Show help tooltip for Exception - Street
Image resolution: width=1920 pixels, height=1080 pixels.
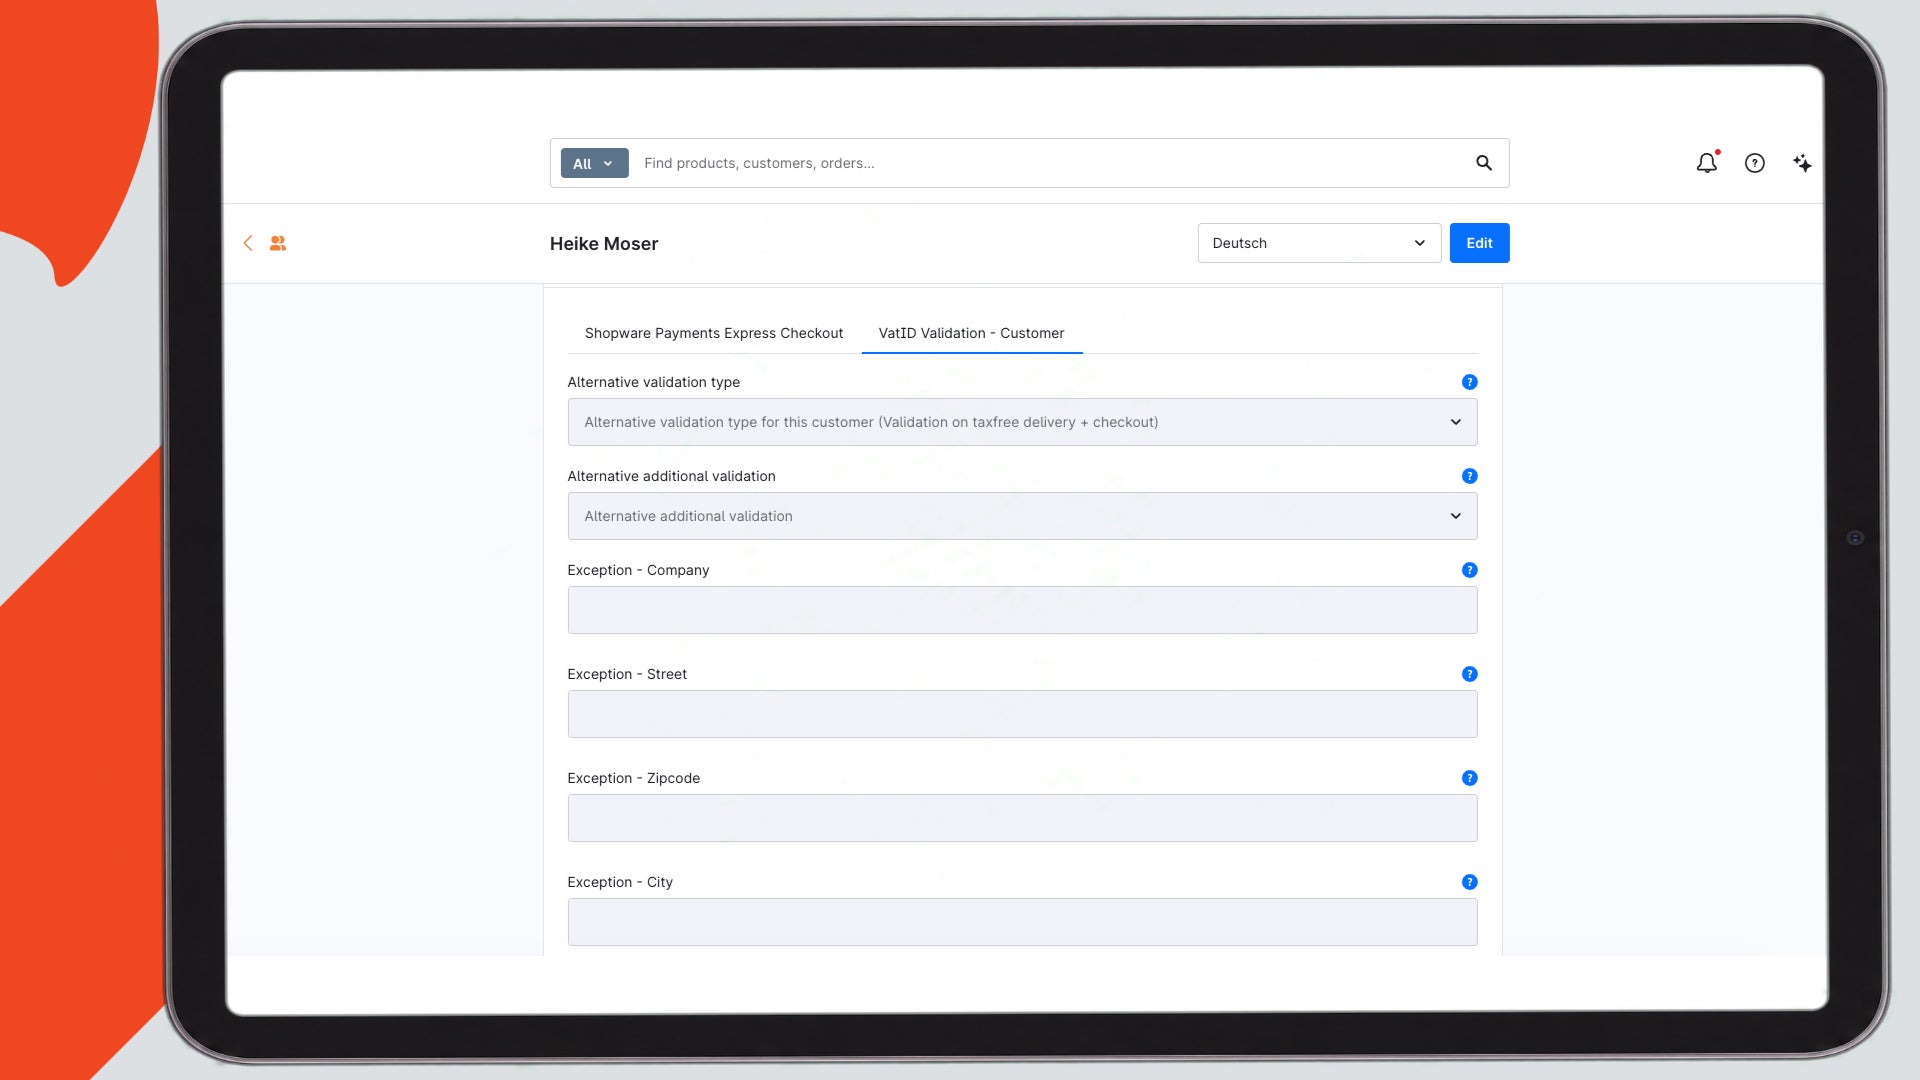coord(1469,674)
